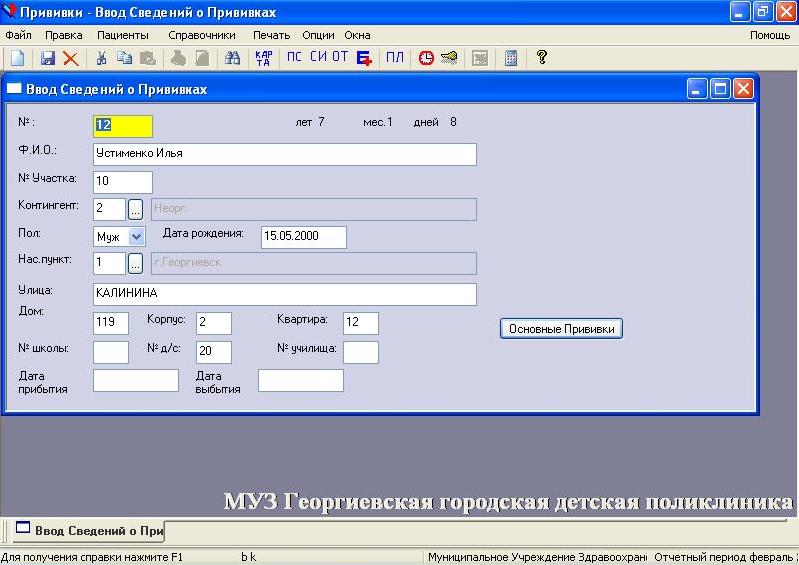
Task: Cut with the scissors toolbar icon
Action: [x=101, y=58]
